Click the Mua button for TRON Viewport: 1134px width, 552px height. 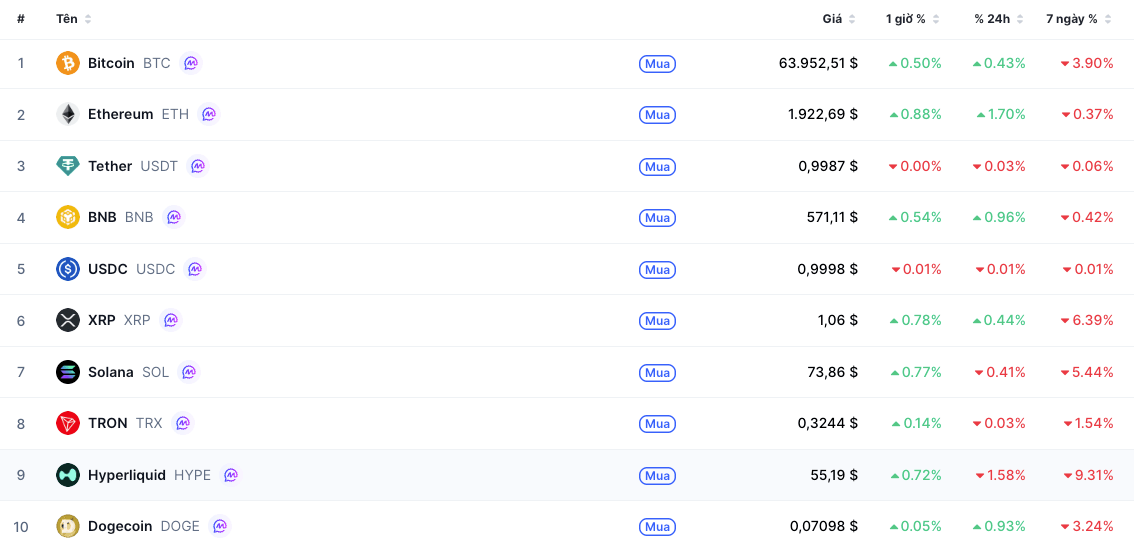click(657, 424)
